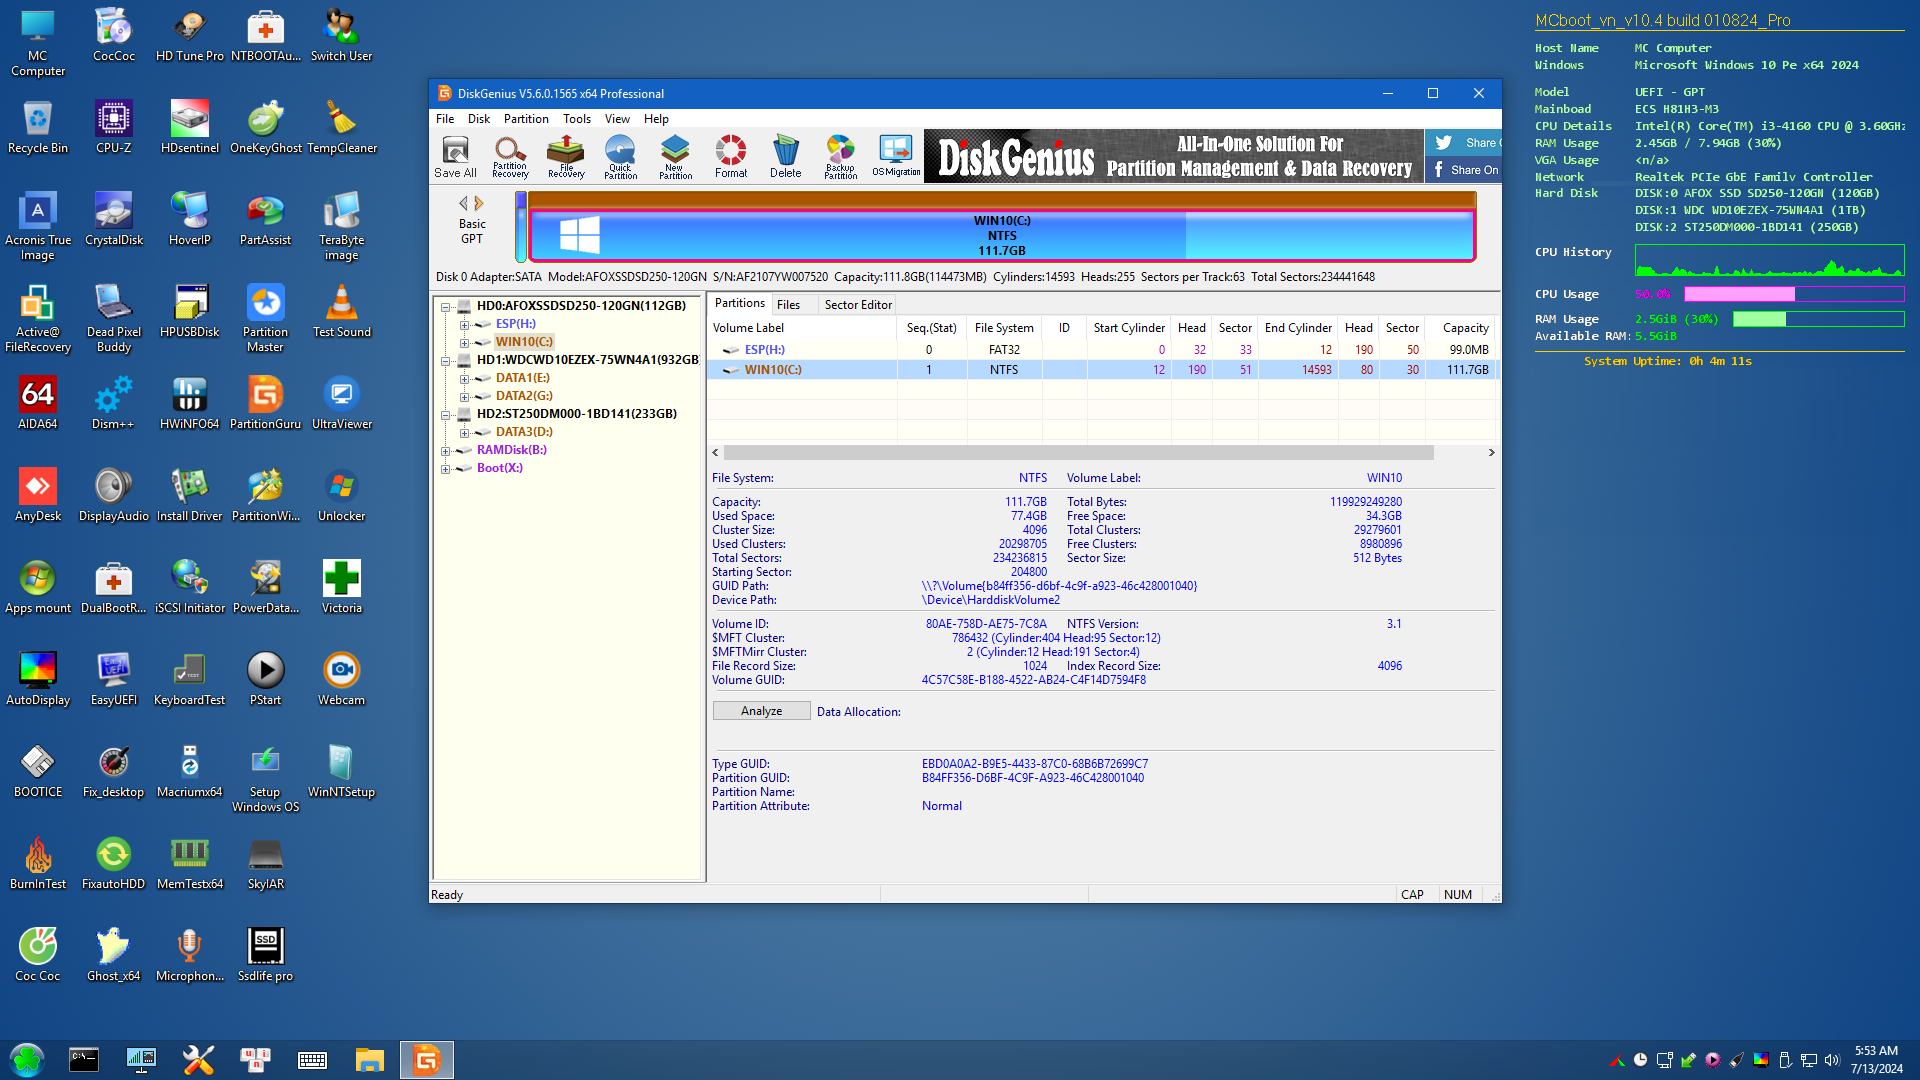The image size is (1920, 1080).
Task: Open the Format partition tool
Action: click(730, 156)
